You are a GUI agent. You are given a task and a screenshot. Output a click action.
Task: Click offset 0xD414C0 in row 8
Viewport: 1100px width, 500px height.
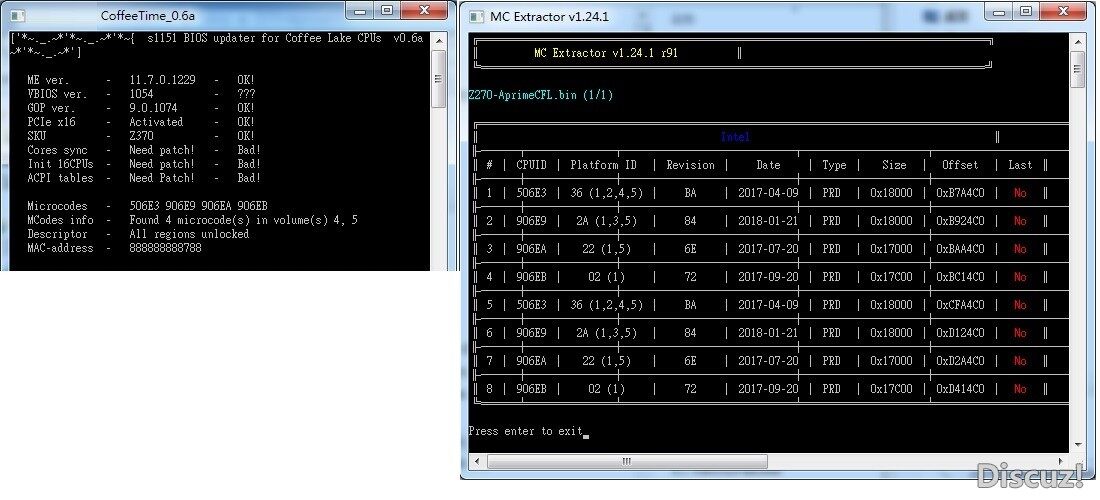coord(960,389)
